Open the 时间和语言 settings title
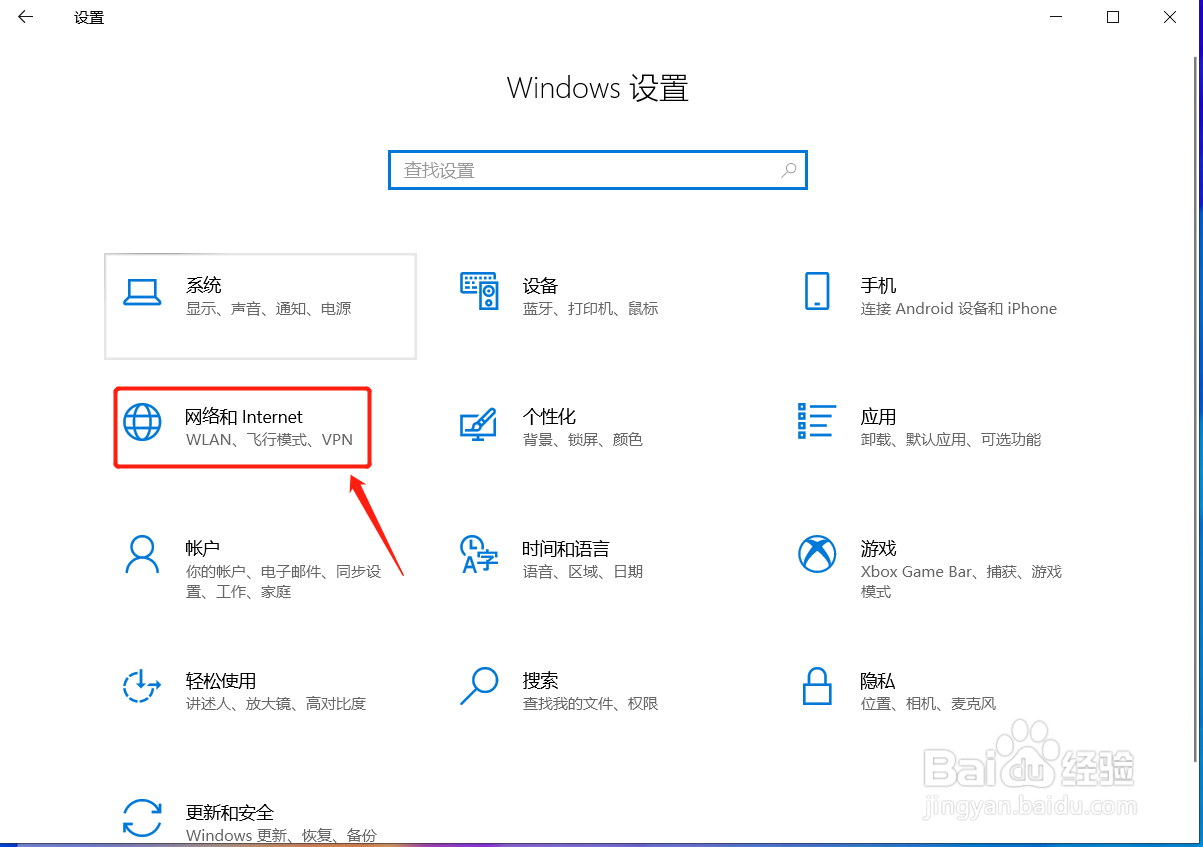 tap(566, 549)
